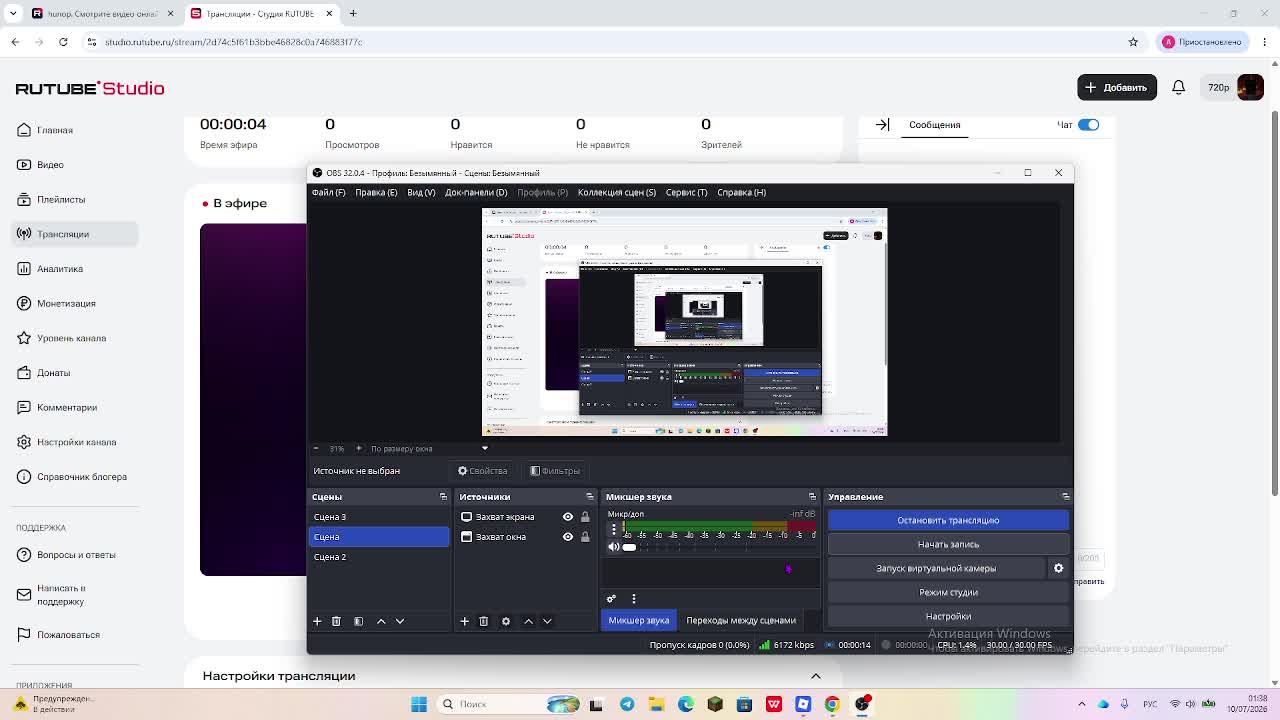Mute the Микр/доп speaker icon
Viewport: 1280px width, 720px height.
coord(613,547)
